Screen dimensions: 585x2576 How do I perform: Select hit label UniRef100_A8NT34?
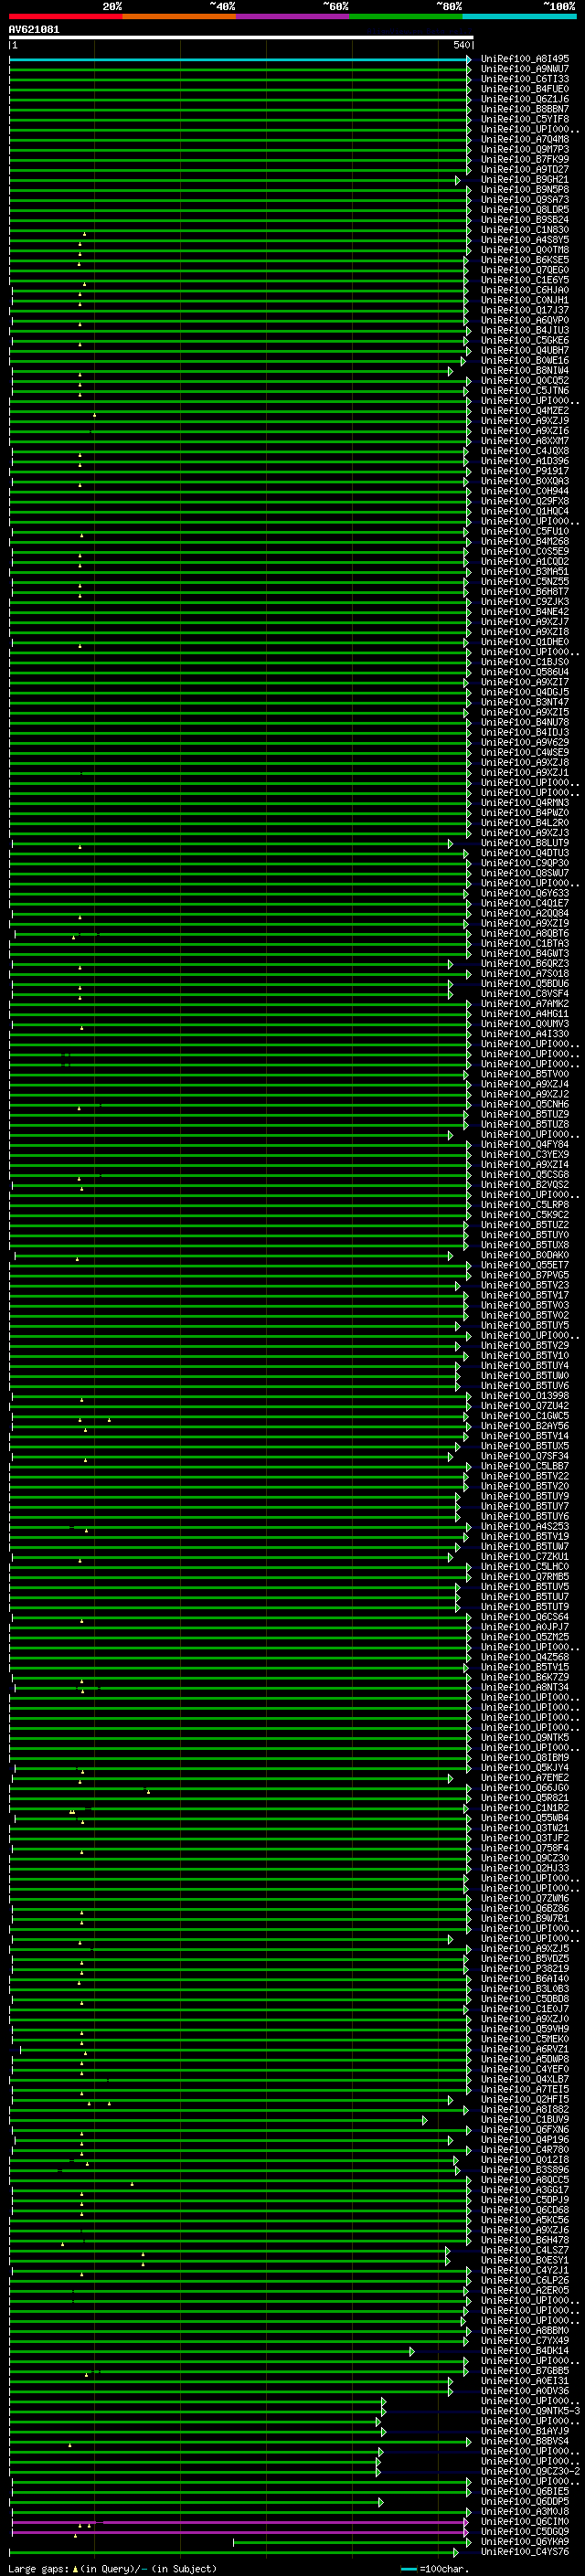(524, 1687)
